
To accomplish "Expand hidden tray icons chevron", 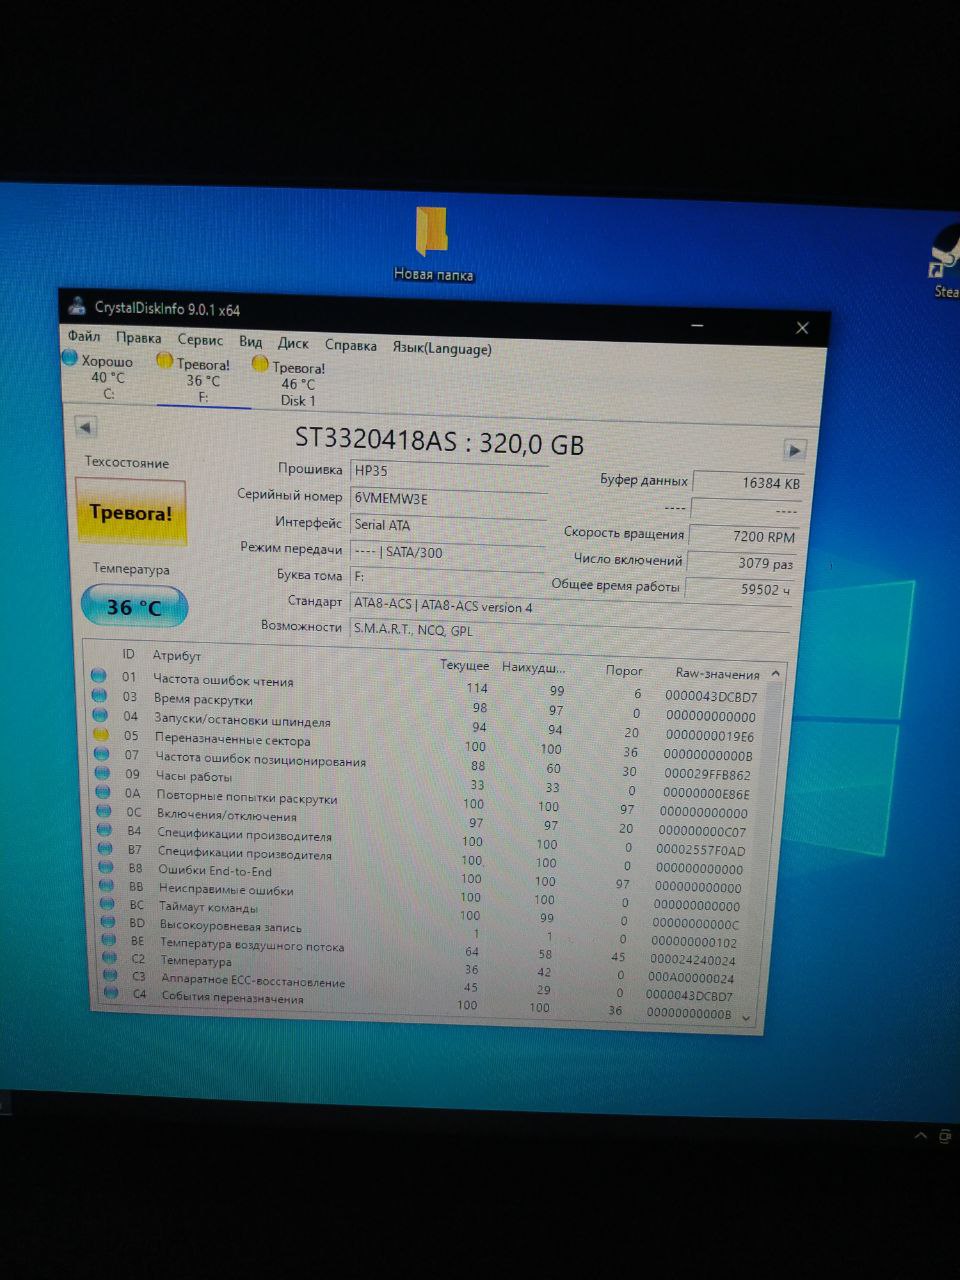I will point(920,1136).
